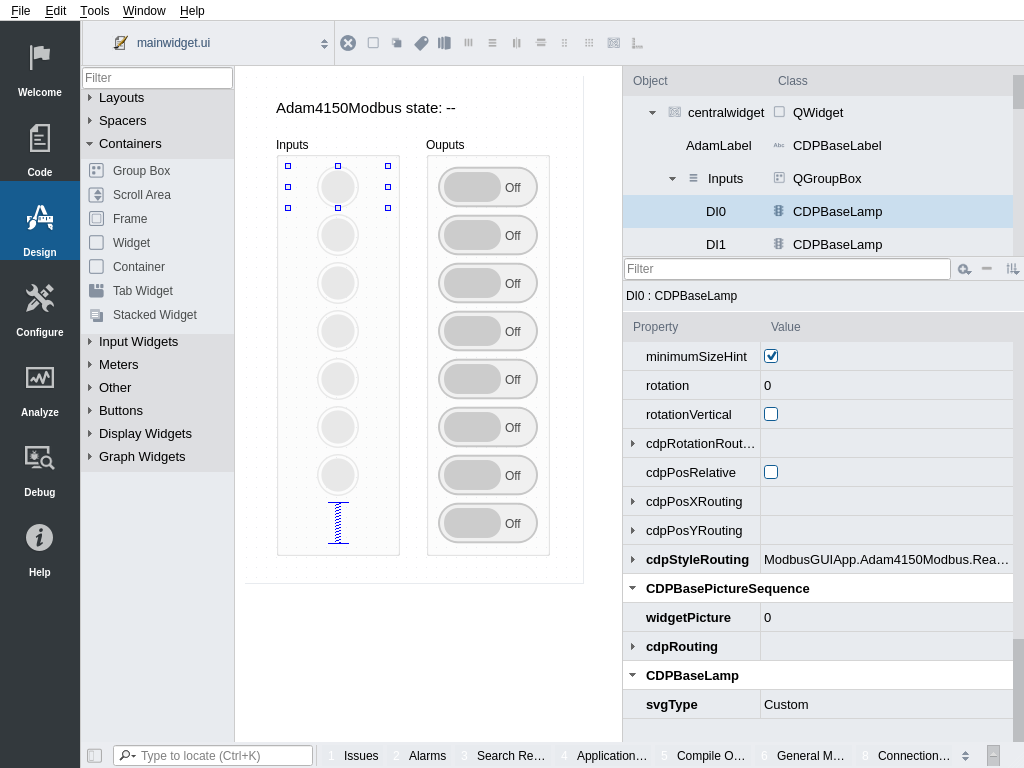Open property editor configure/sort icon
This screenshot has height=768, width=1024.
coord(1012,269)
